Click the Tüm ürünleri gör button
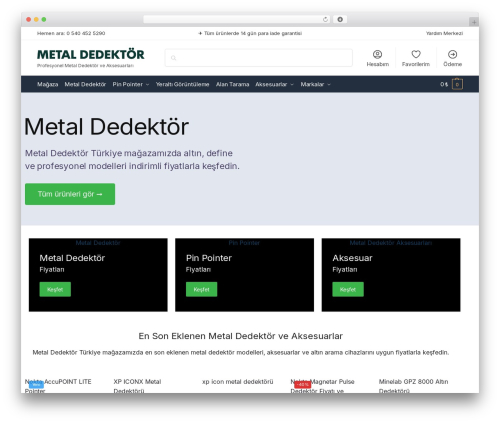Image resolution: width=500 pixels, height=423 pixels. click(x=70, y=194)
